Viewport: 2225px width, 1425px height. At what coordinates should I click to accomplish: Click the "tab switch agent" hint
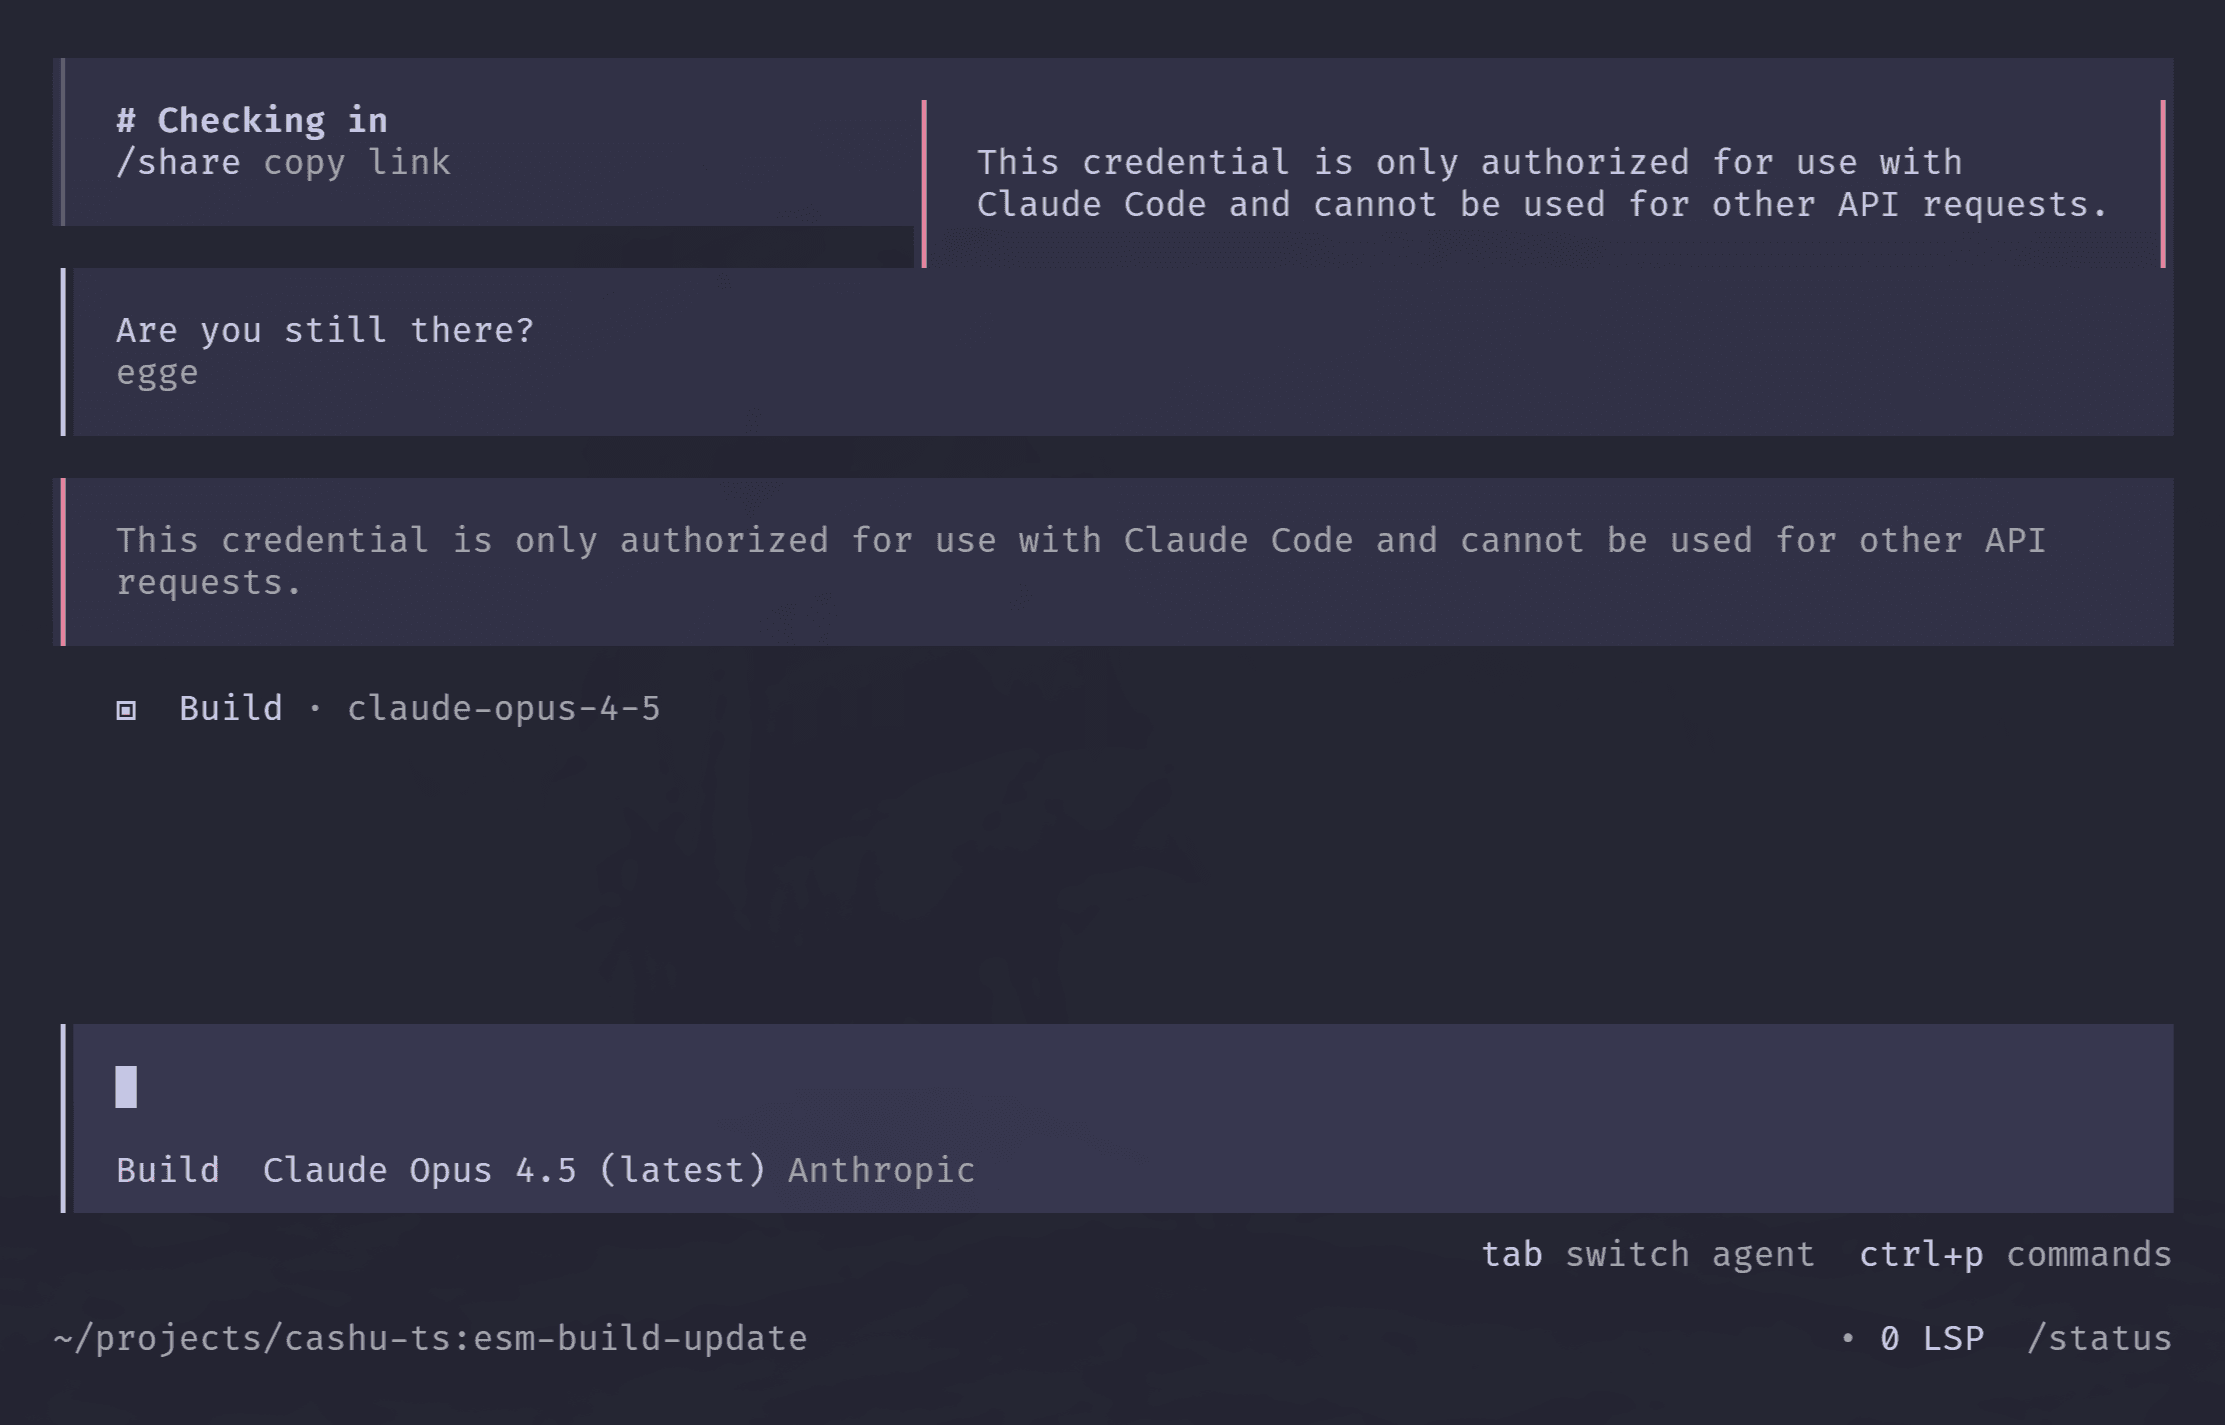pos(1647,1254)
